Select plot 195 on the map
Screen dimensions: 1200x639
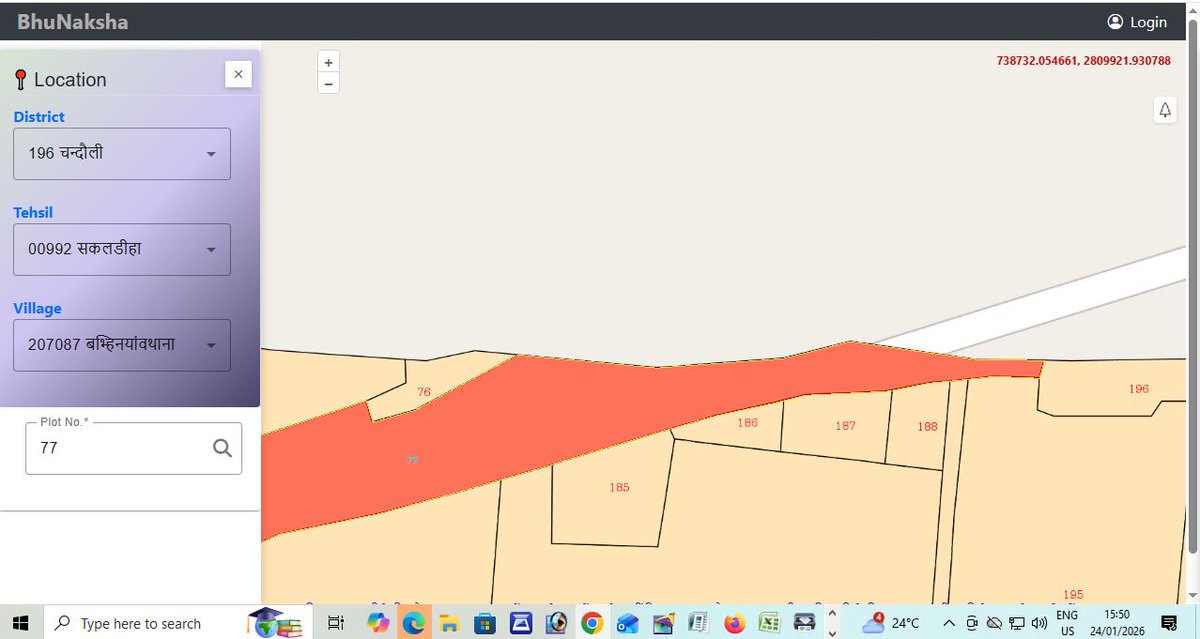pyautogui.click(x=1073, y=594)
